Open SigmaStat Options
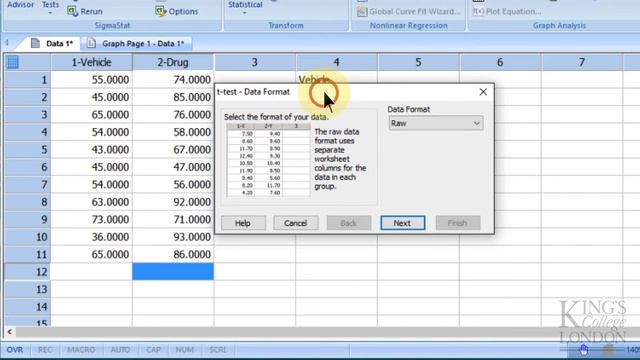 coord(176,11)
